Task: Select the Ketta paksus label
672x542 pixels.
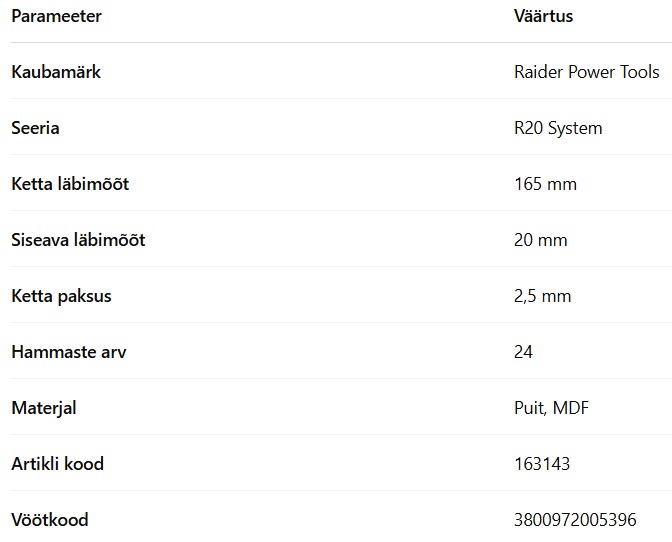Action: click(x=61, y=296)
